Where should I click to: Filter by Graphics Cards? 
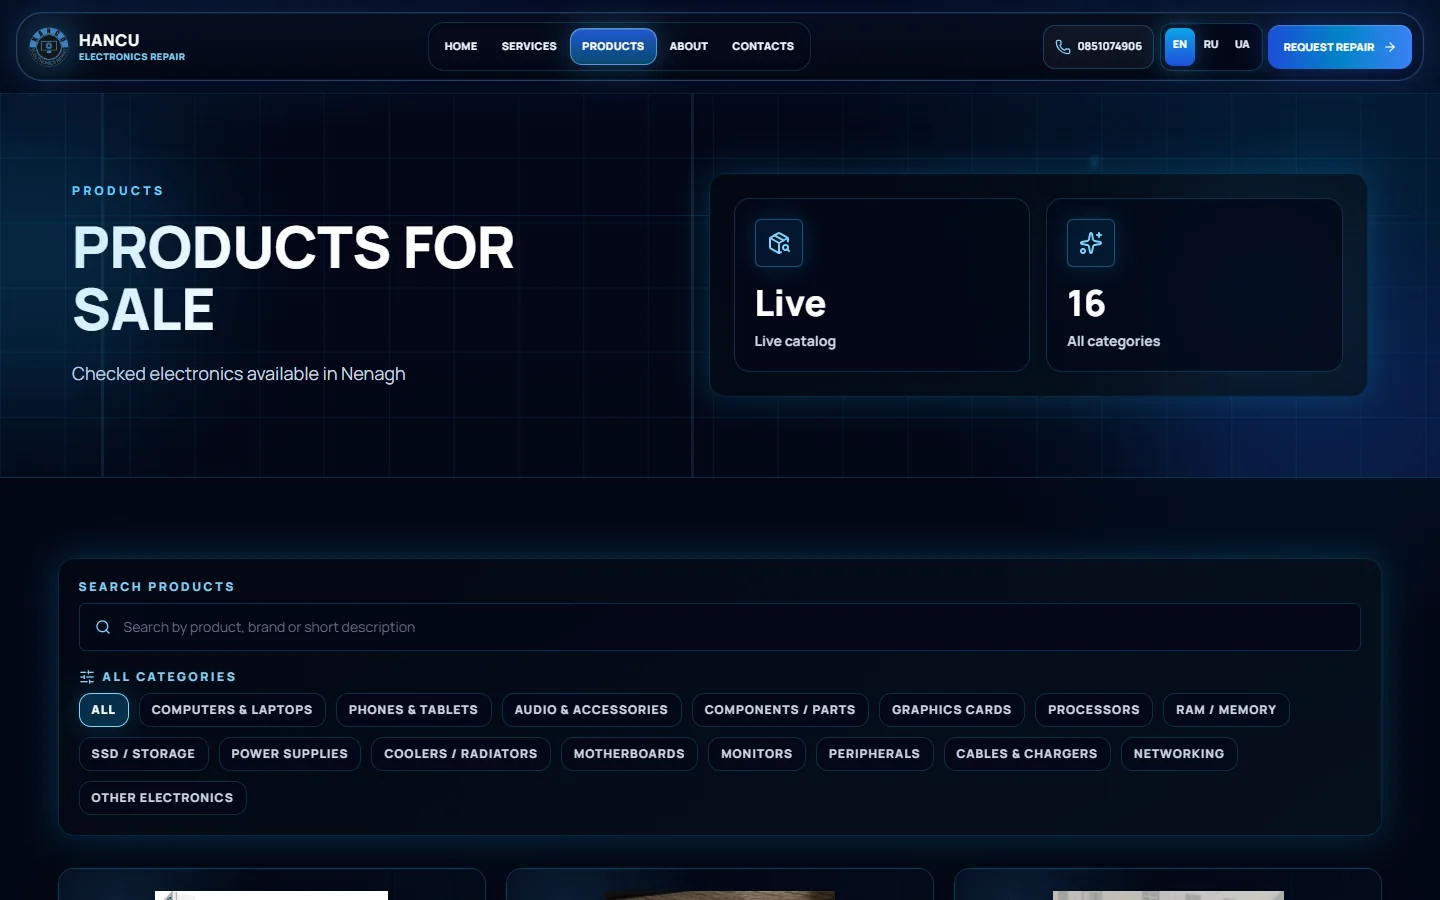pos(952,710)
